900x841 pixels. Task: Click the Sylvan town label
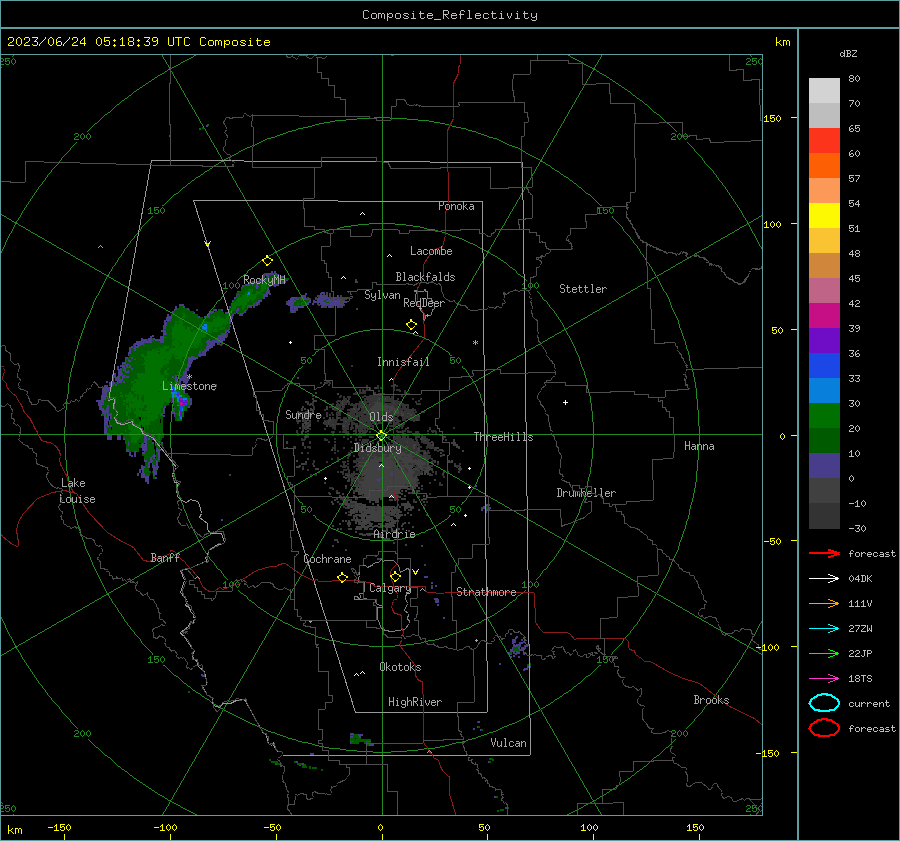[382, 295]
